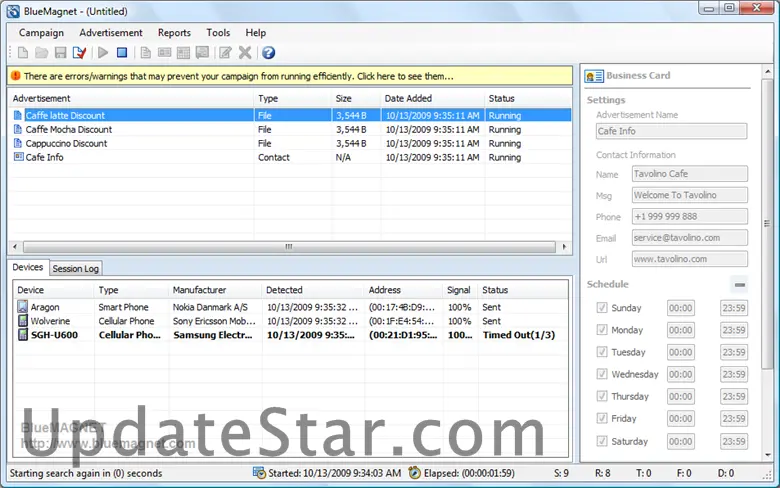The image size is (780, 488).
Task: Click the Saturday end time 23:59 field
Action: pyautogui.click(x=734, y=441)
